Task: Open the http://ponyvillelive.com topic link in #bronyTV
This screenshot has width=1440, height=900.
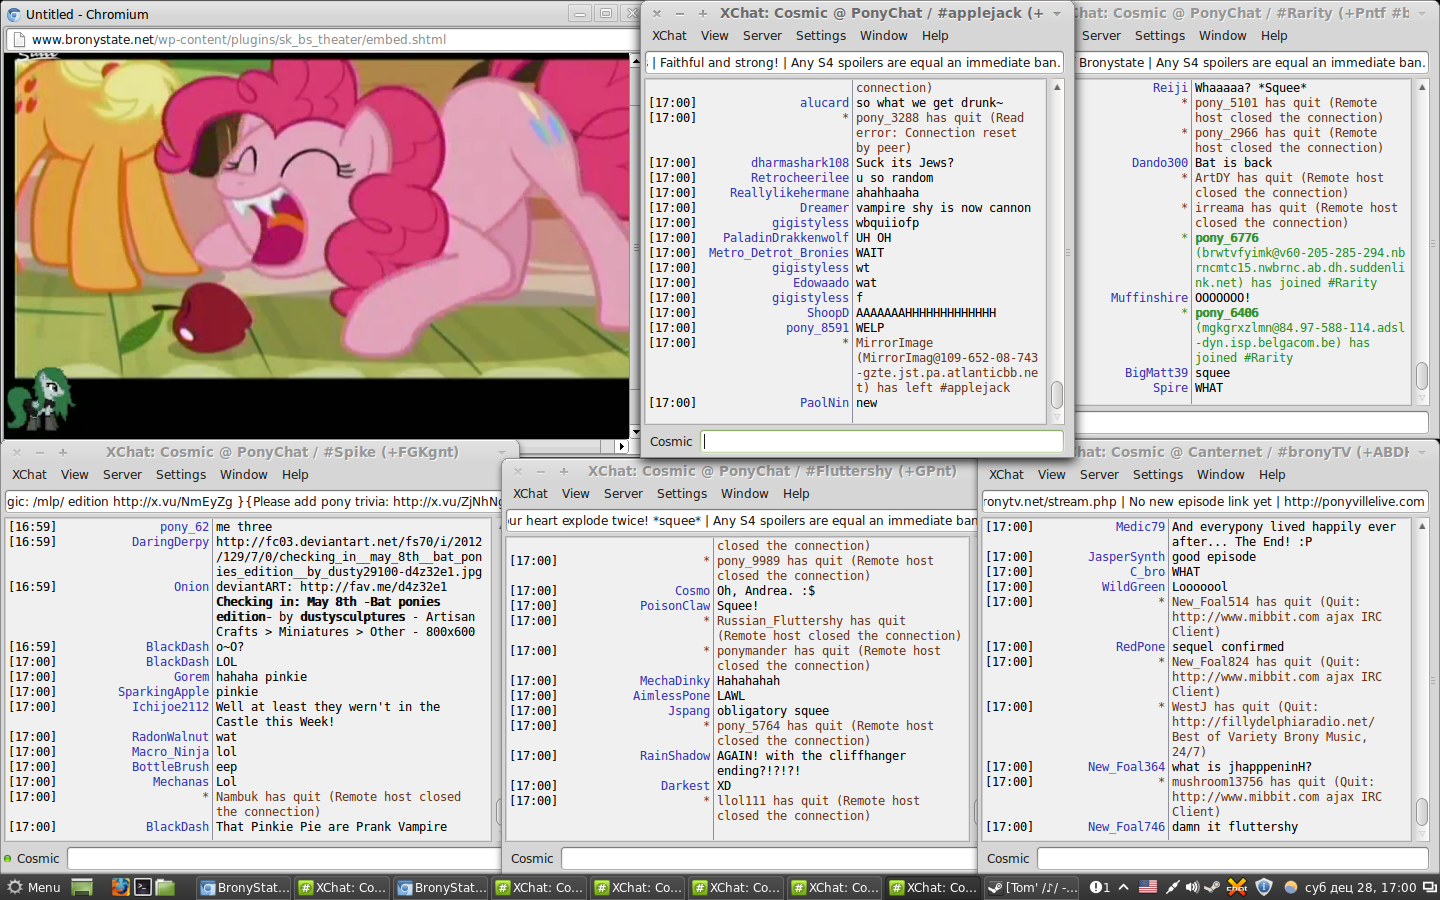Action: [x=1355, y=502]
